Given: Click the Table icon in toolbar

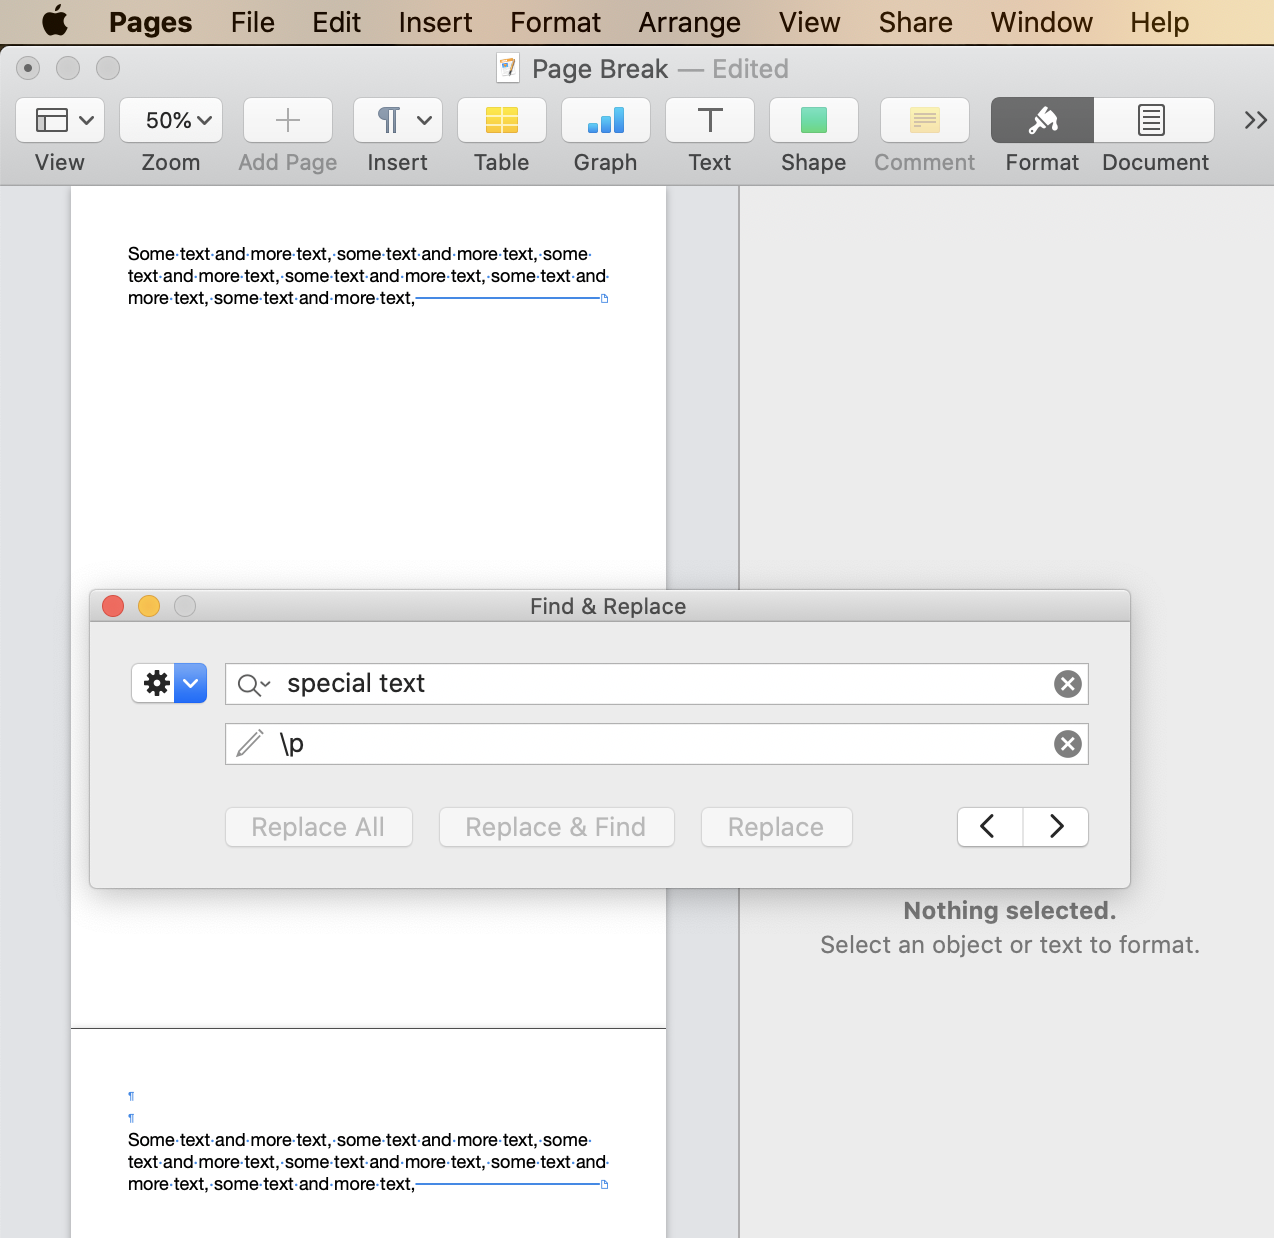Looking at the screenshot, I should coord(501,121).
